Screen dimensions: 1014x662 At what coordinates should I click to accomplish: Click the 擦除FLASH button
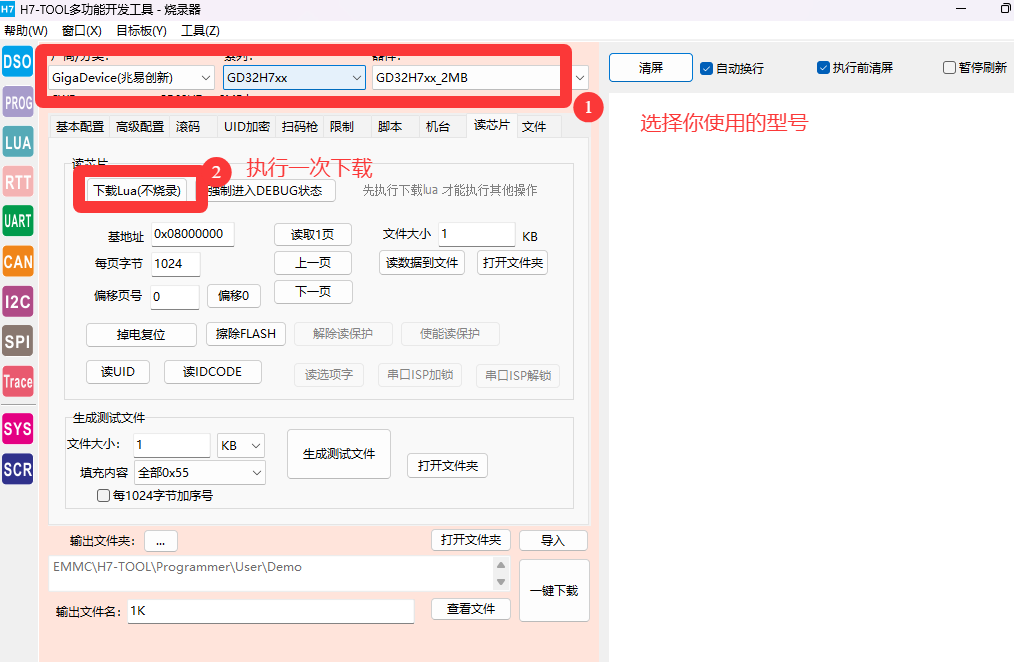246,334
